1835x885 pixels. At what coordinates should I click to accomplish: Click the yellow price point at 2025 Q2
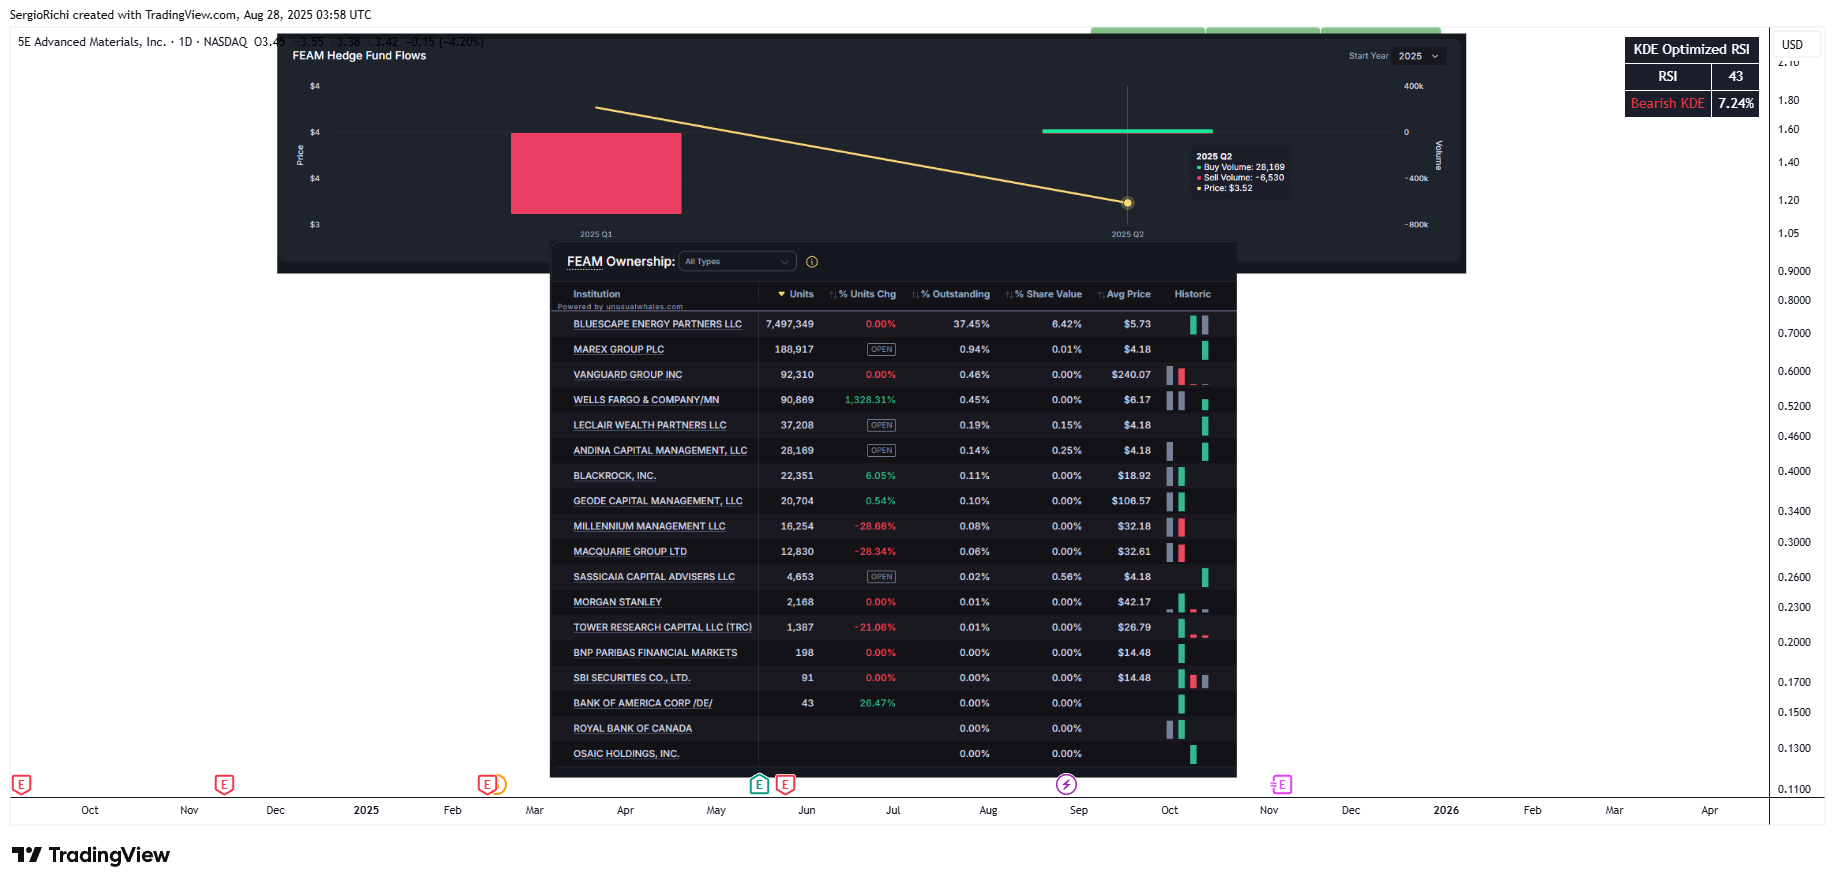click(x=1128, y=203)
